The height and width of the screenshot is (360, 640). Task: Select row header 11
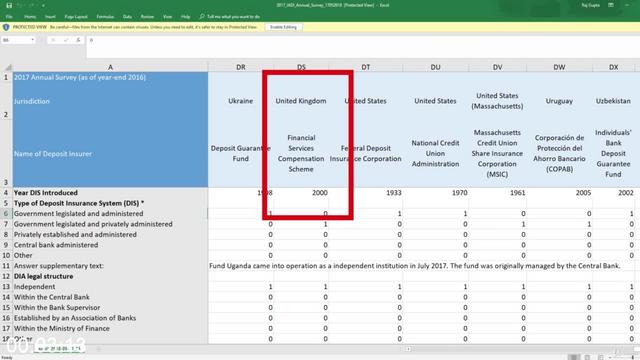(6, 266)
